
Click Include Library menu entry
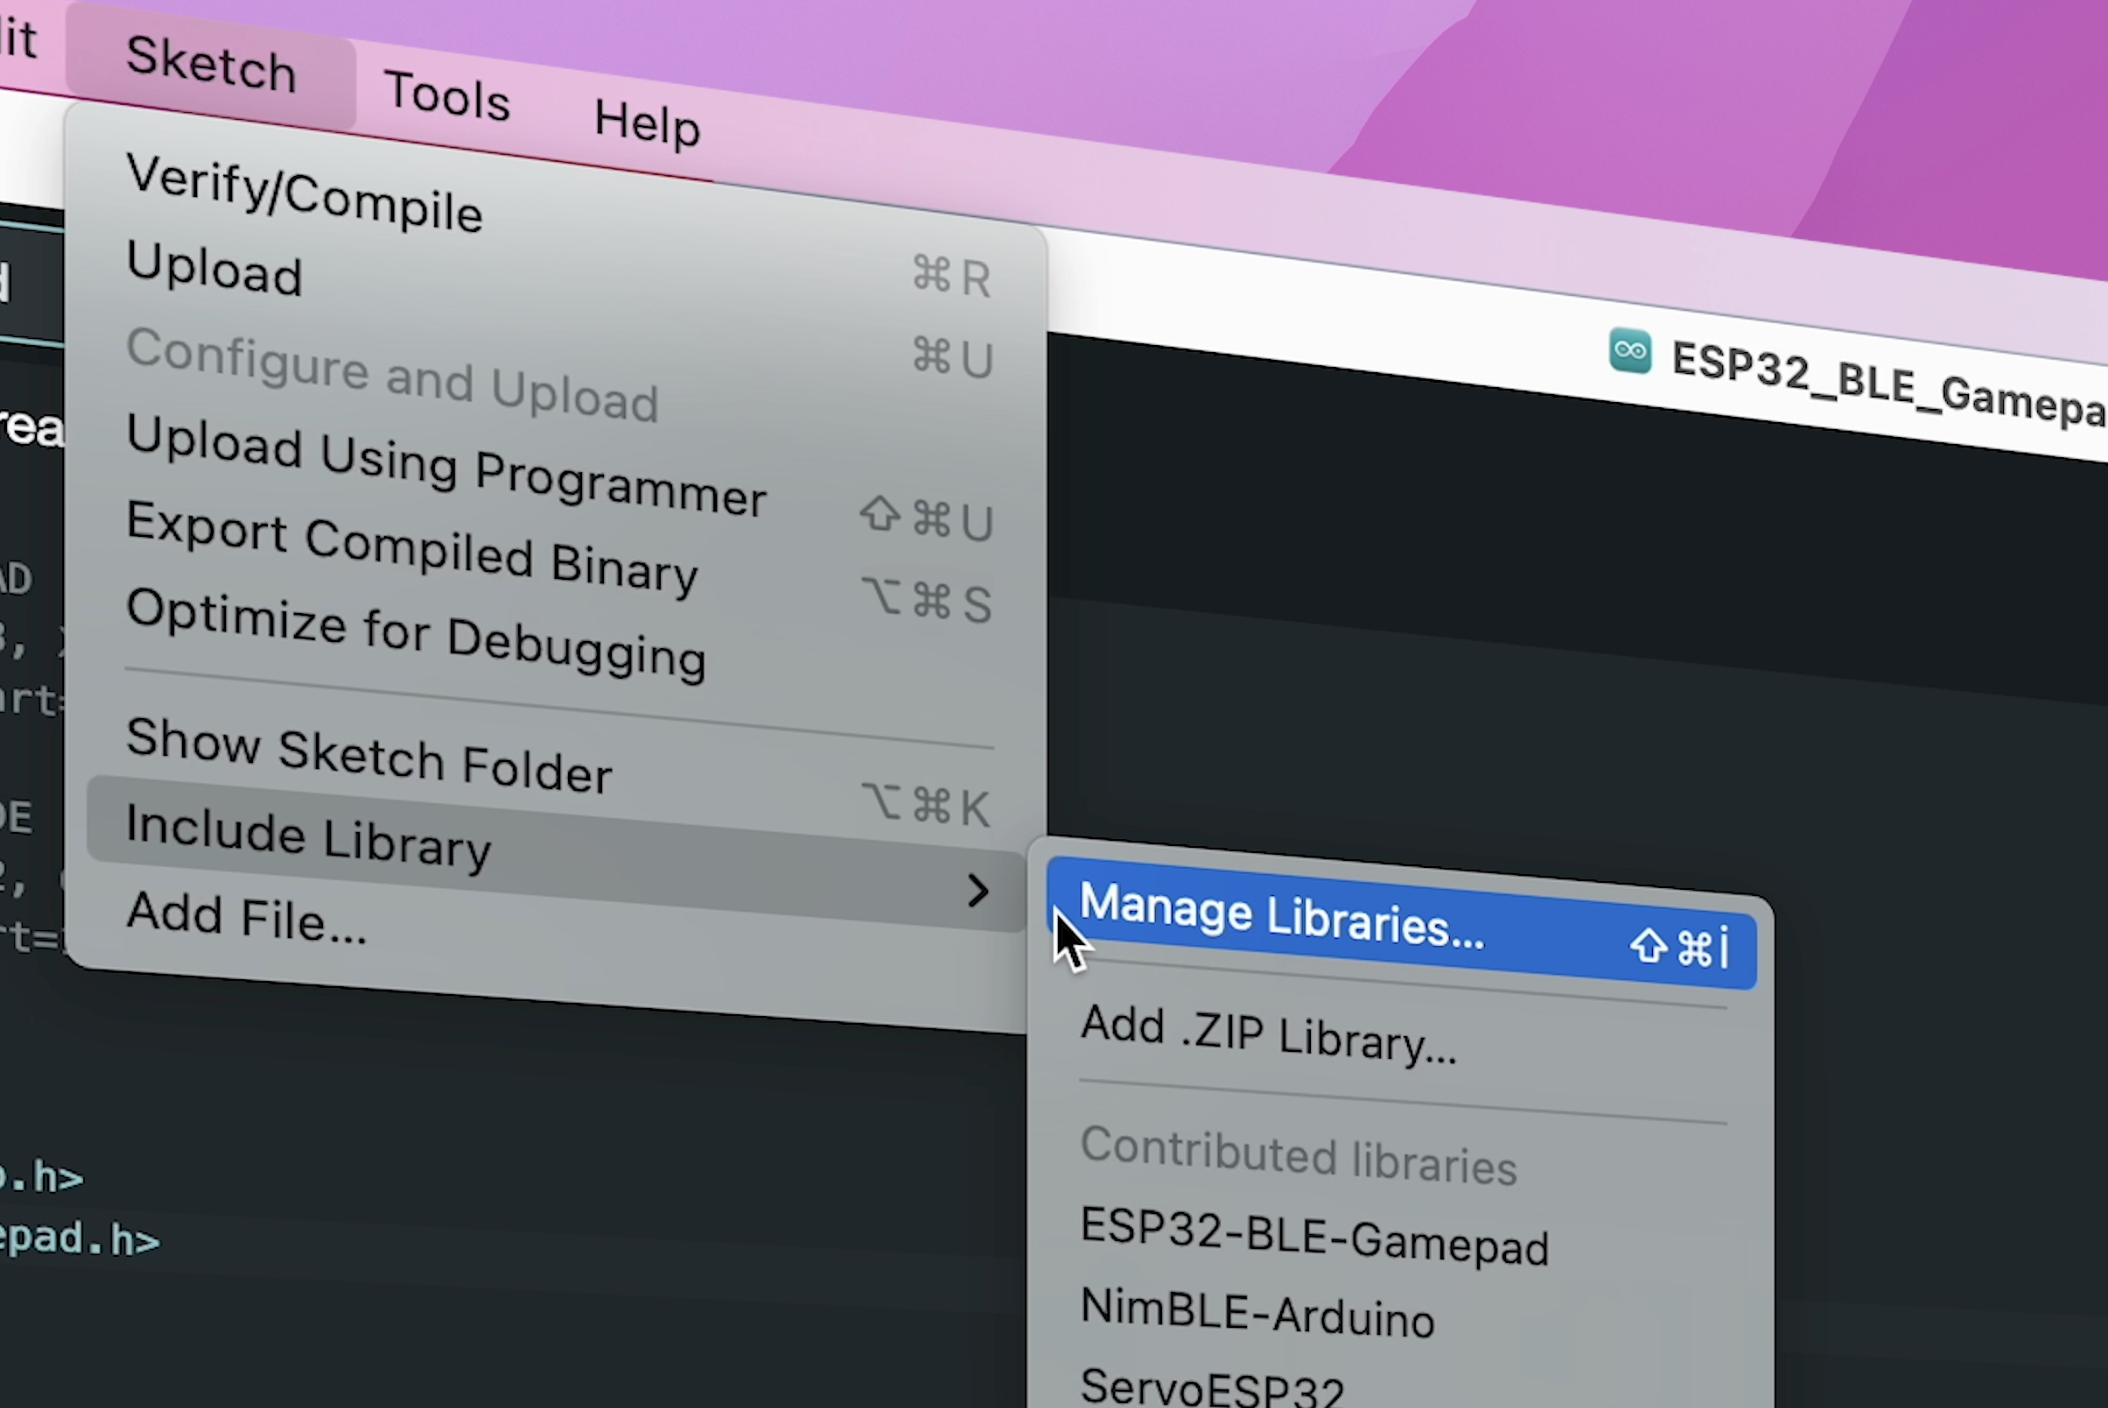pos(308,837)
